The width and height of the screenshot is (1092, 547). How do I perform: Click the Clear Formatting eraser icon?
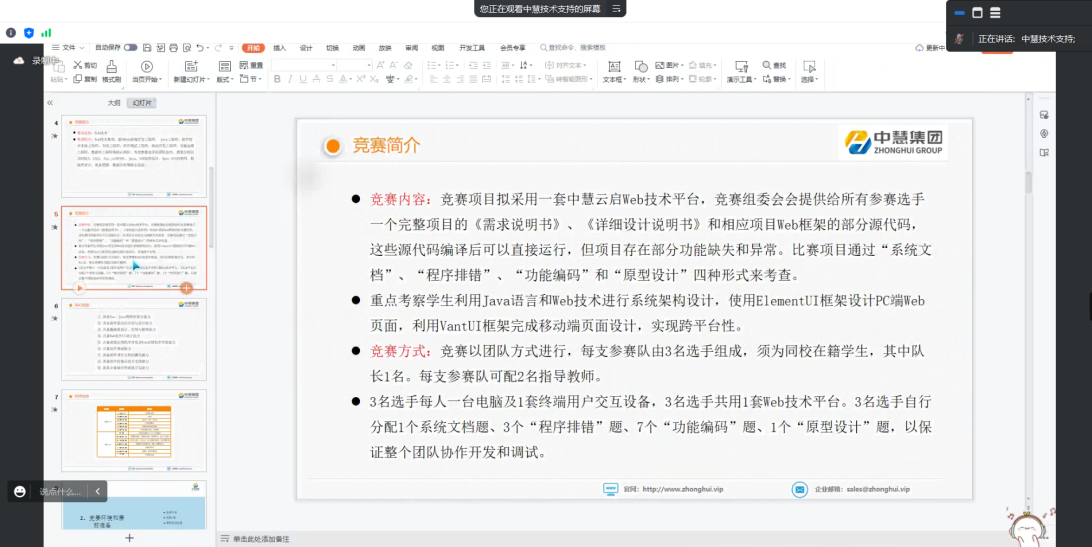408,65
